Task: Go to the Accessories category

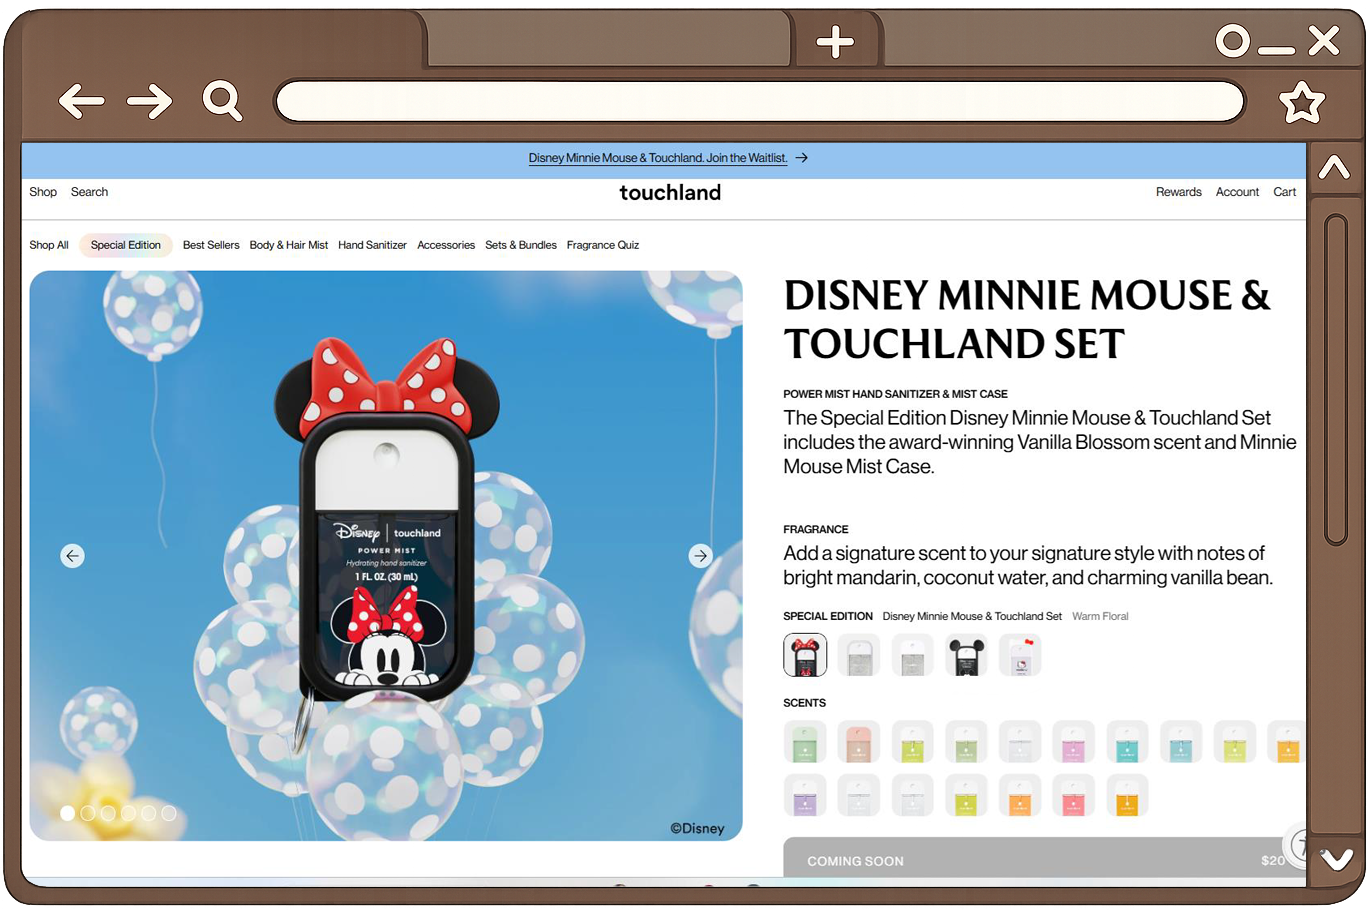Action: [x=446, y=245]
